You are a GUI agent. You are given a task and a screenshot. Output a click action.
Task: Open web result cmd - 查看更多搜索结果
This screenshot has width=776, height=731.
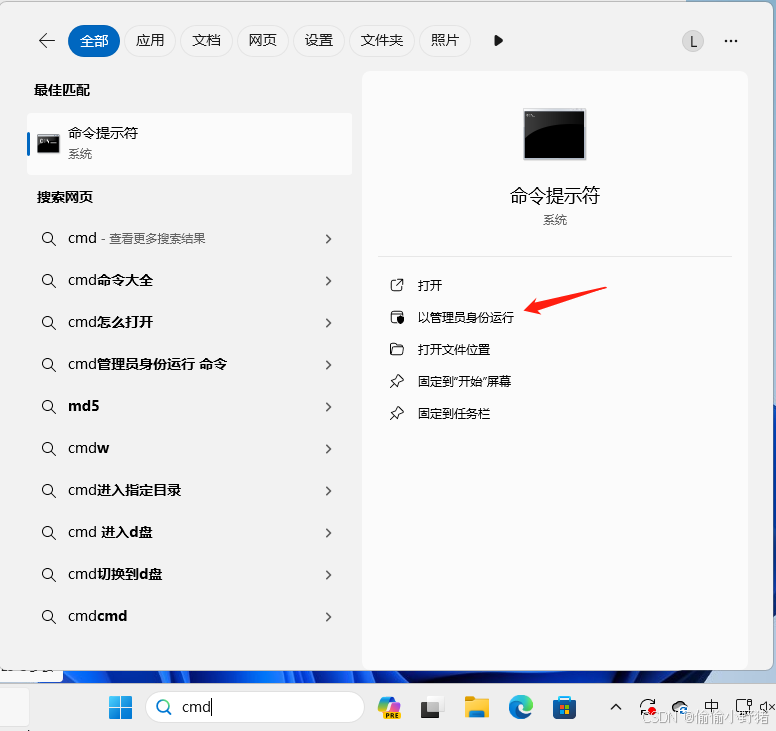point(188,239)
